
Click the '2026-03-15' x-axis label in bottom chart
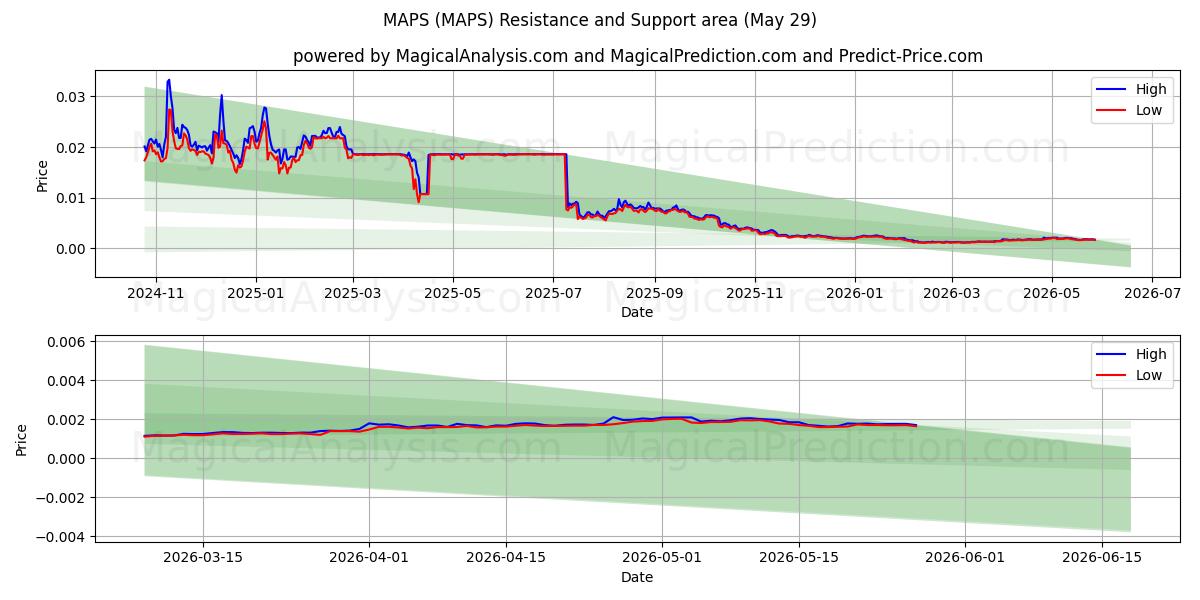203,559
